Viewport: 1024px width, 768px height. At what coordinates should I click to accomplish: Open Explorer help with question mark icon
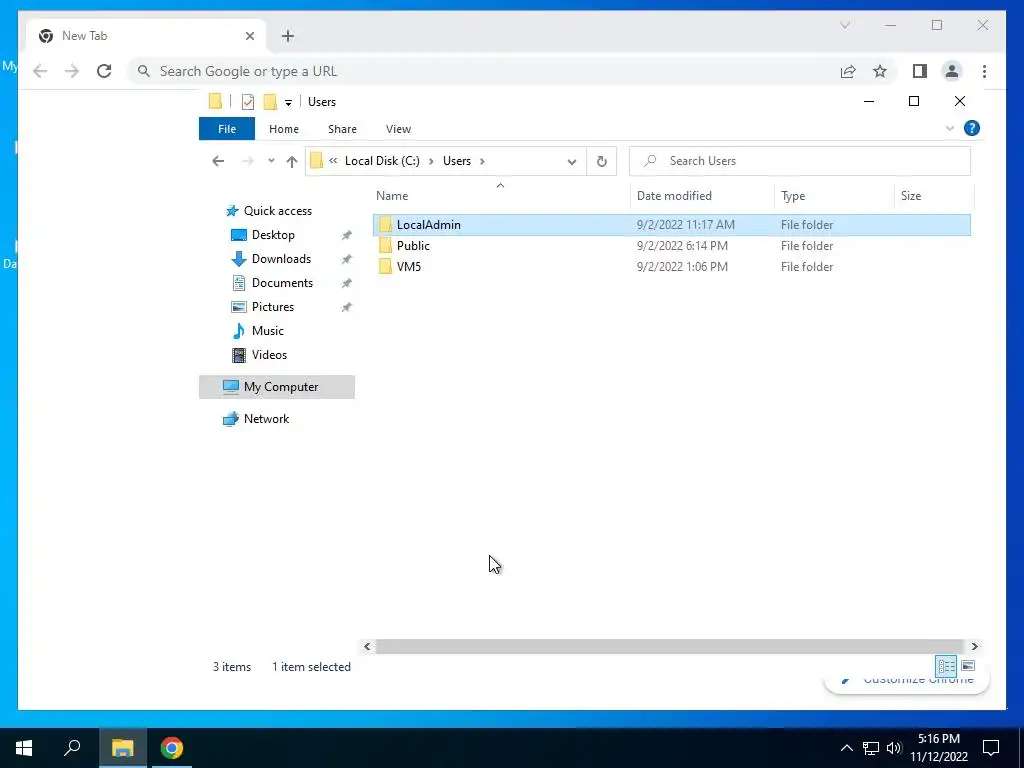click(972, 128)
